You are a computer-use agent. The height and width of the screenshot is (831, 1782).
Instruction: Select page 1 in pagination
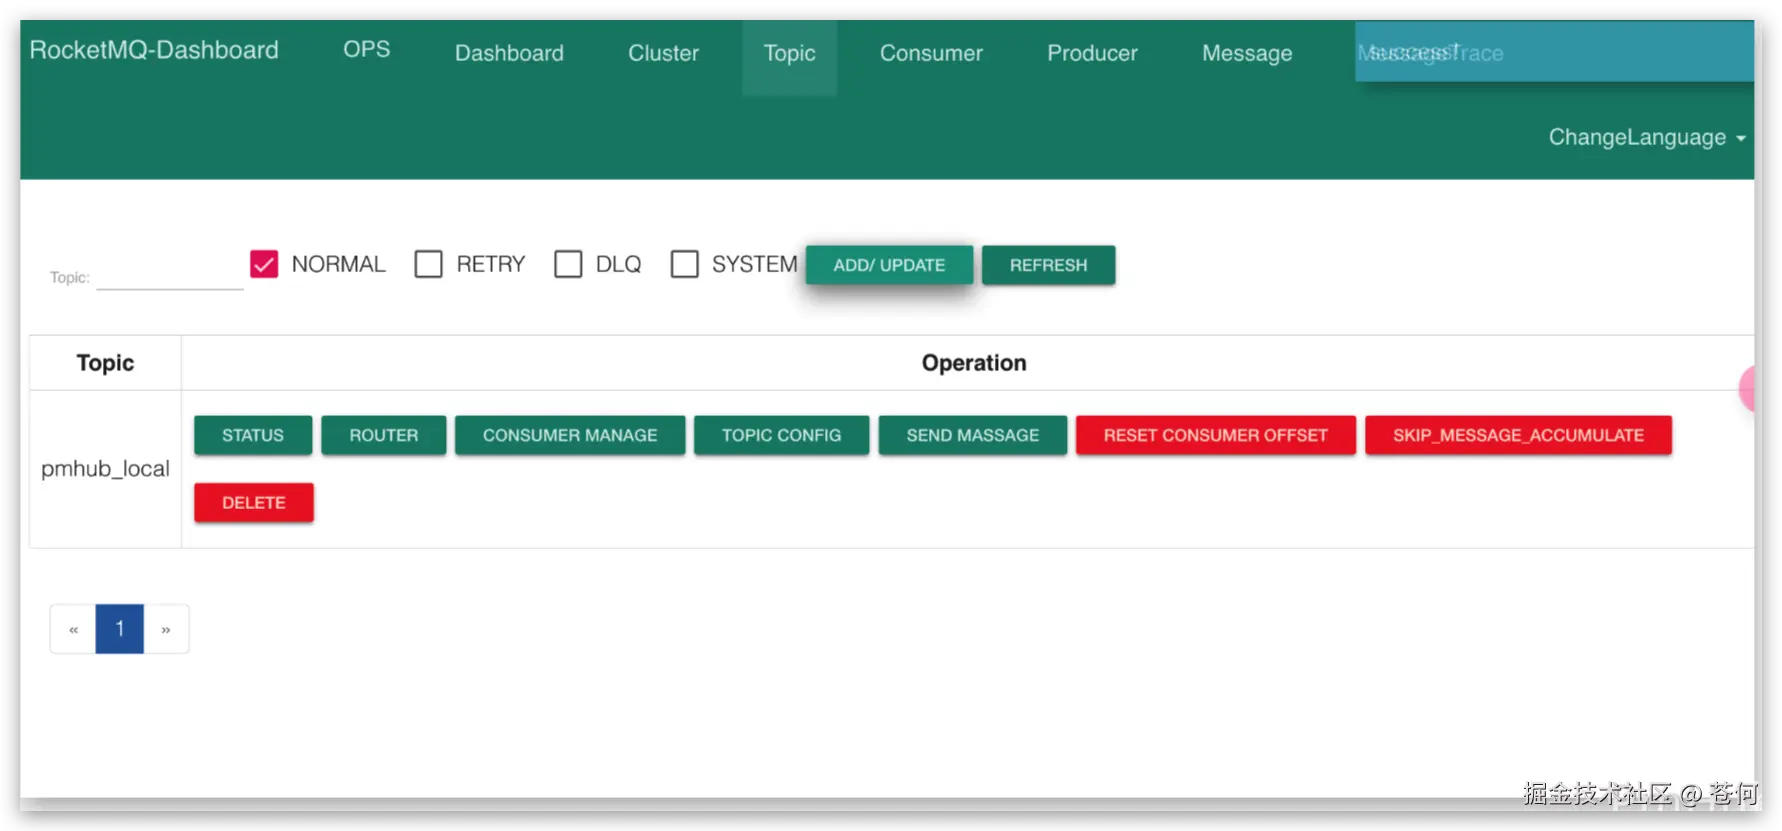(x=120, y=629)
